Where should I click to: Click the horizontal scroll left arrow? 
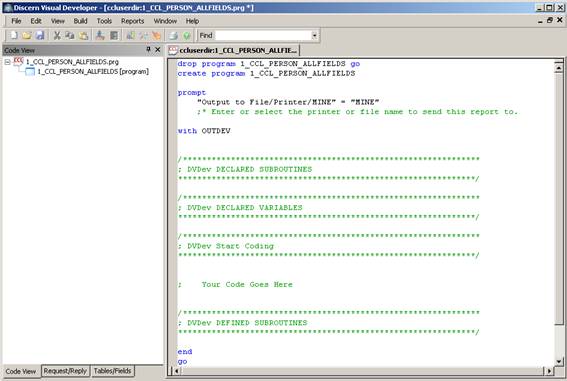176,371
